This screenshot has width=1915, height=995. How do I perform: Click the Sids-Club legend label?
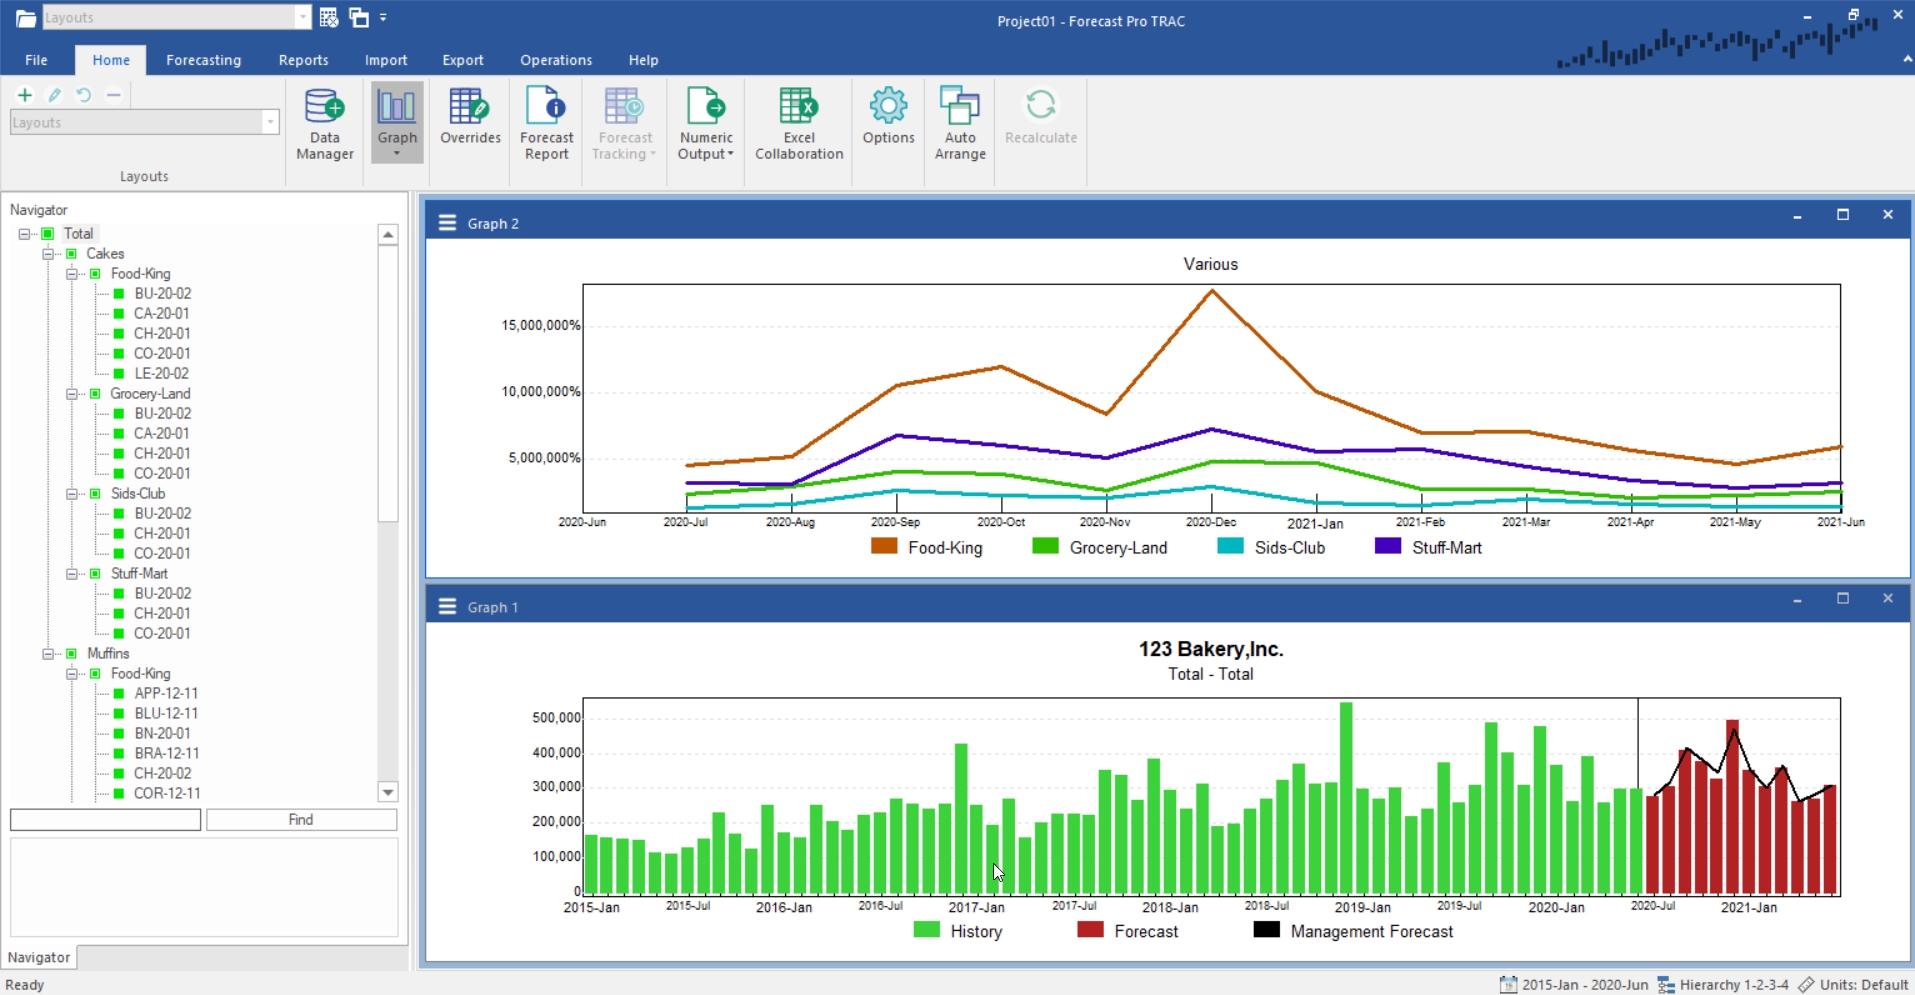coord(1290,548)
